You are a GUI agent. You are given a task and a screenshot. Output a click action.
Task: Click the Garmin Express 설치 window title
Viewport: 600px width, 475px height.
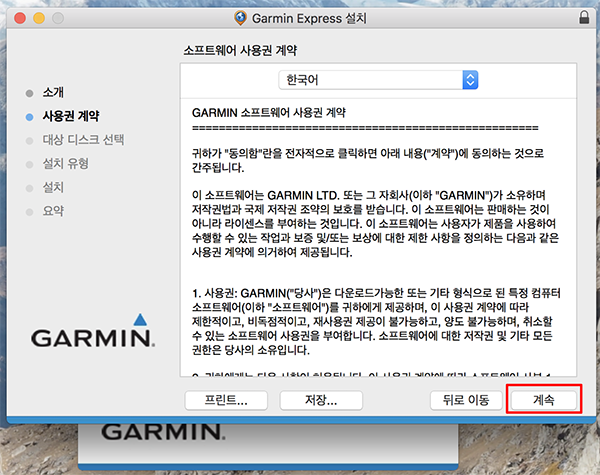309,18
